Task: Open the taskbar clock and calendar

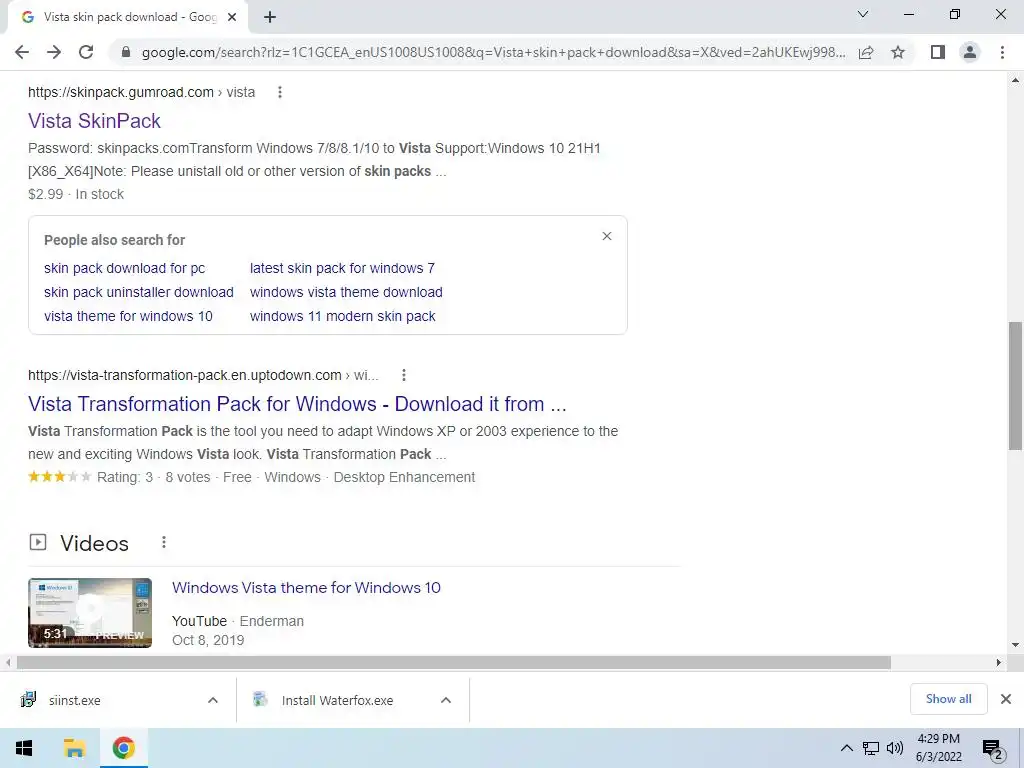Action: pyautogui.click(x=938, y=748)
